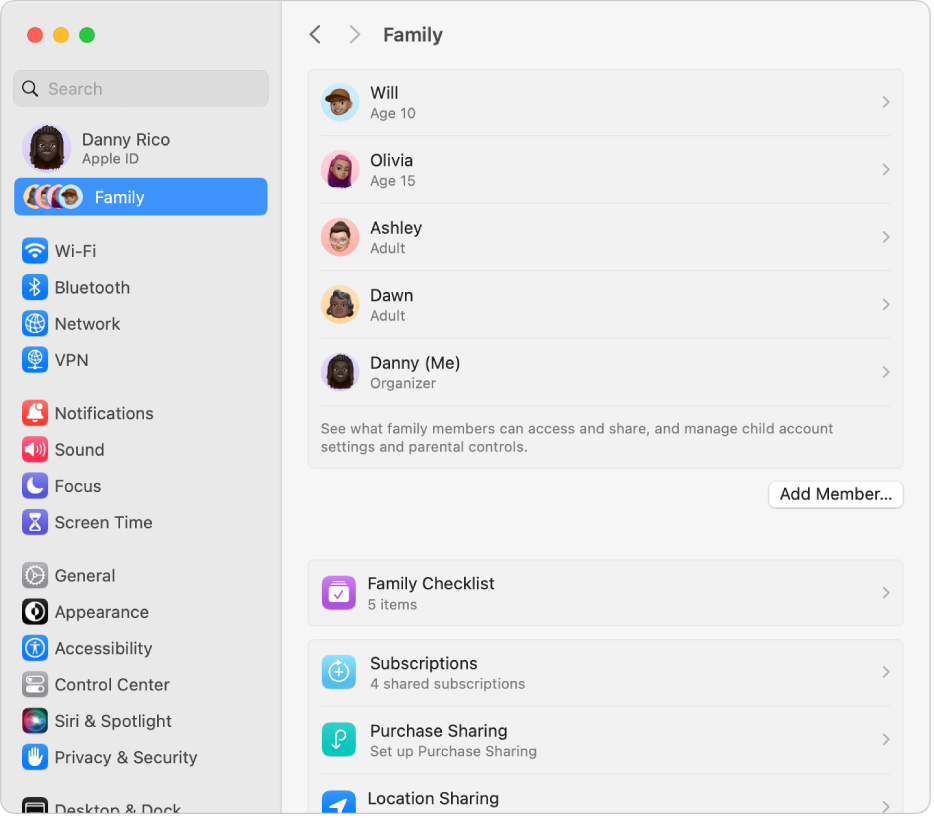This screenshot has width=934, height=818.
Task: Select the Subscriptions plus-circle icon
Action: pos(339,672)
